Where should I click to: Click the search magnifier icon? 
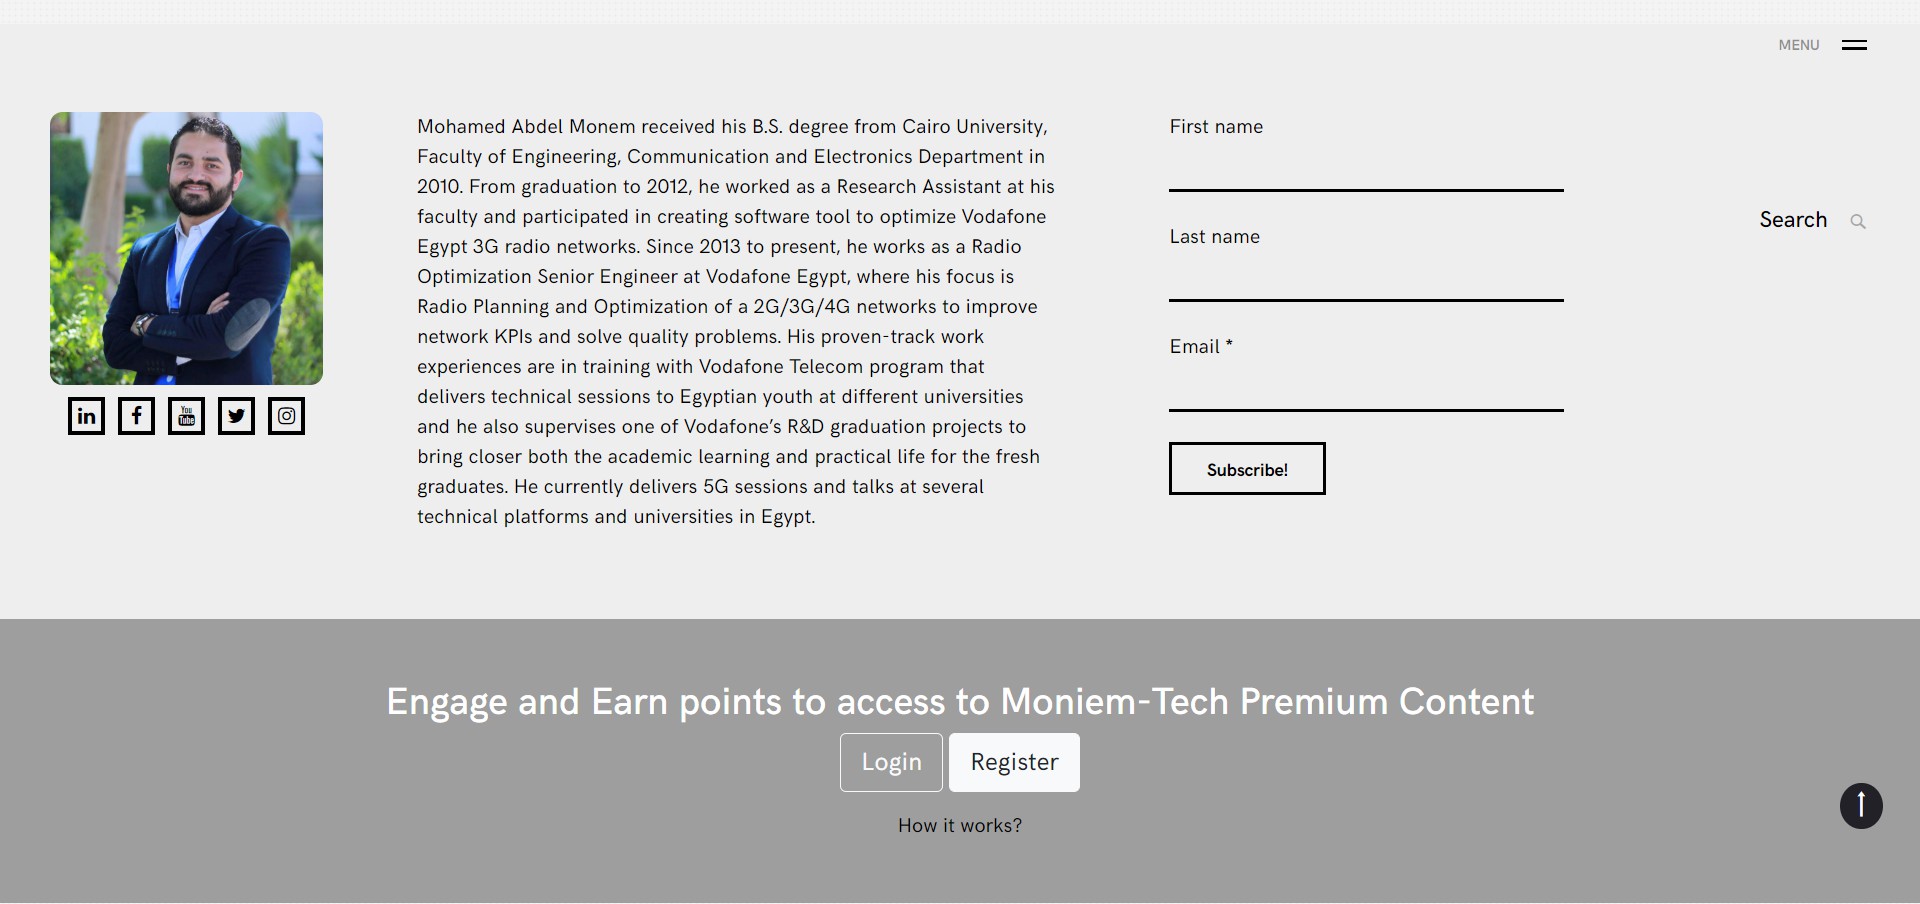point(1858,221)
